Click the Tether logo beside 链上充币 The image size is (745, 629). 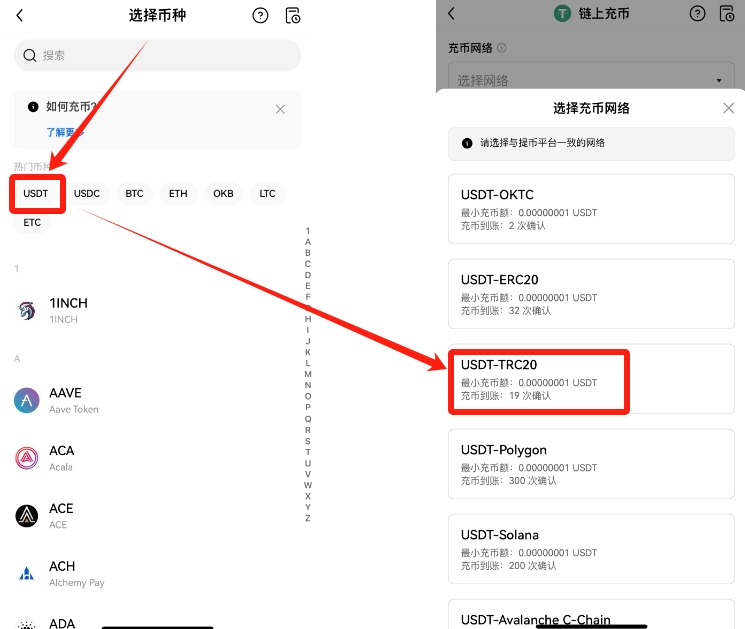point(563,13)
